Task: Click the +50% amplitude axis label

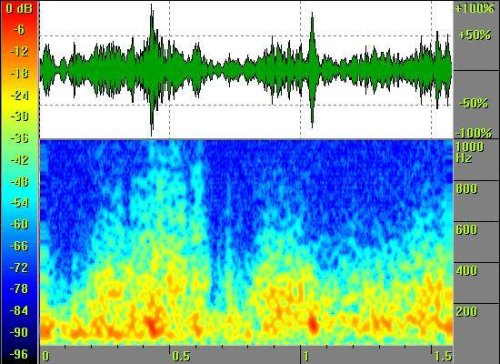Action: point(475,35)
